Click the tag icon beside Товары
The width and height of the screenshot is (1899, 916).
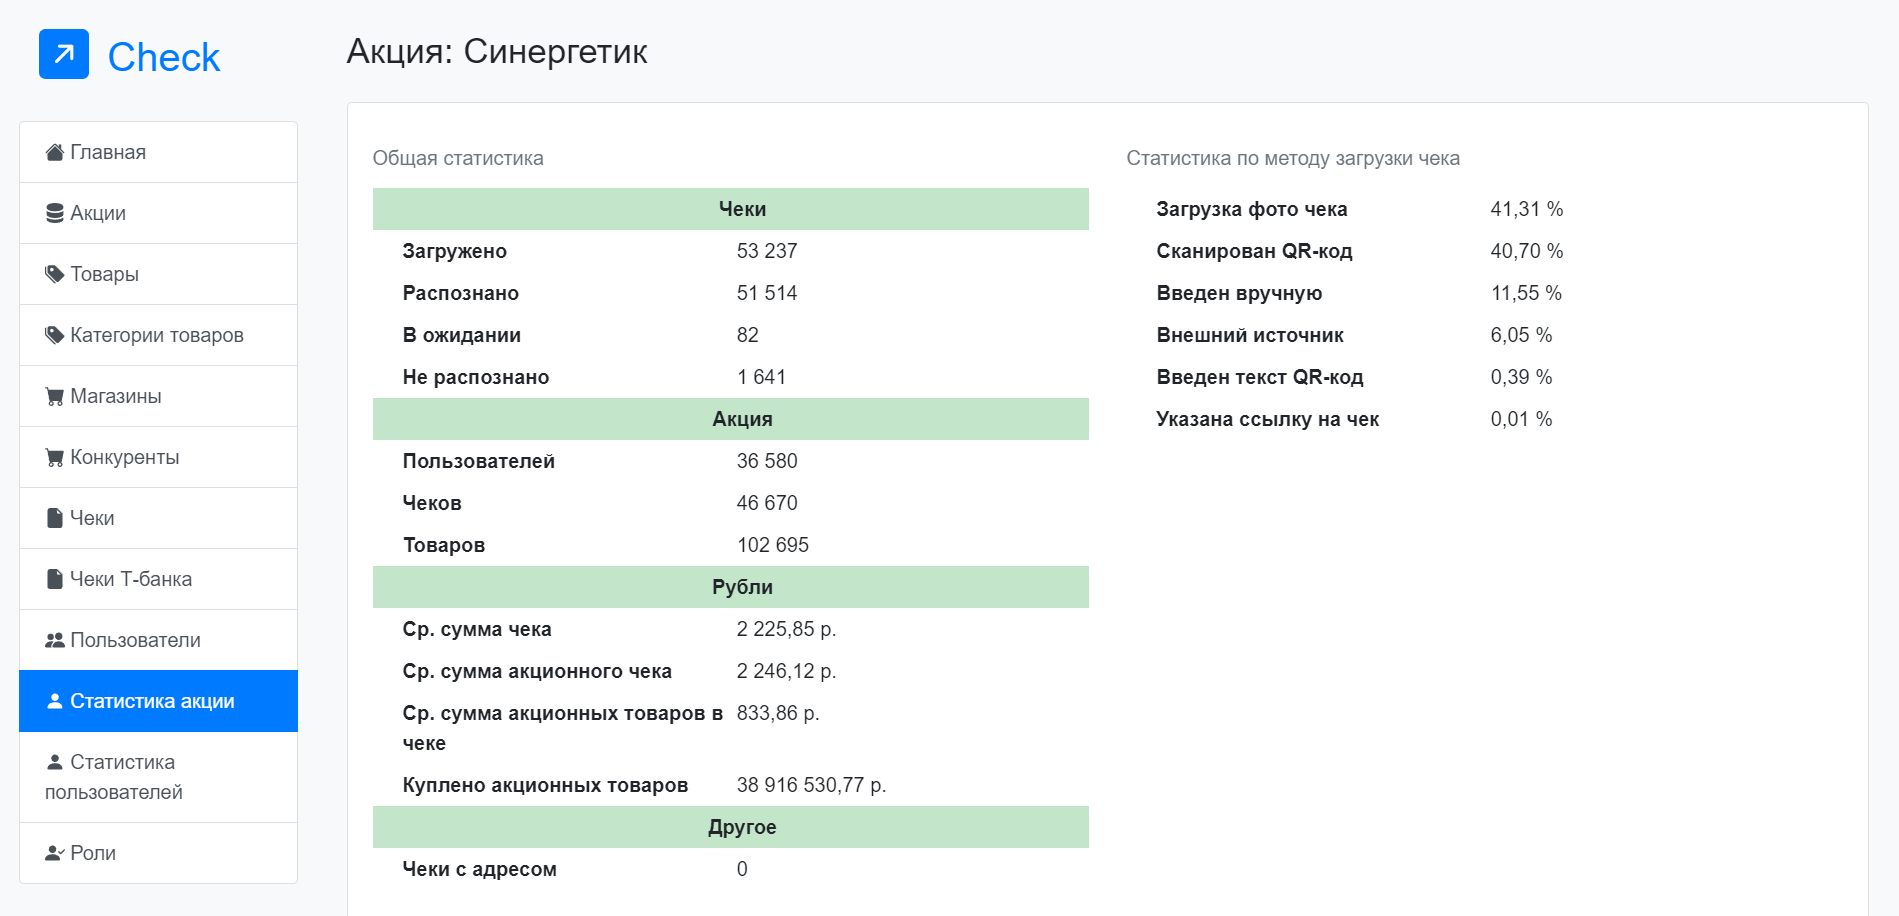[55, 274]
